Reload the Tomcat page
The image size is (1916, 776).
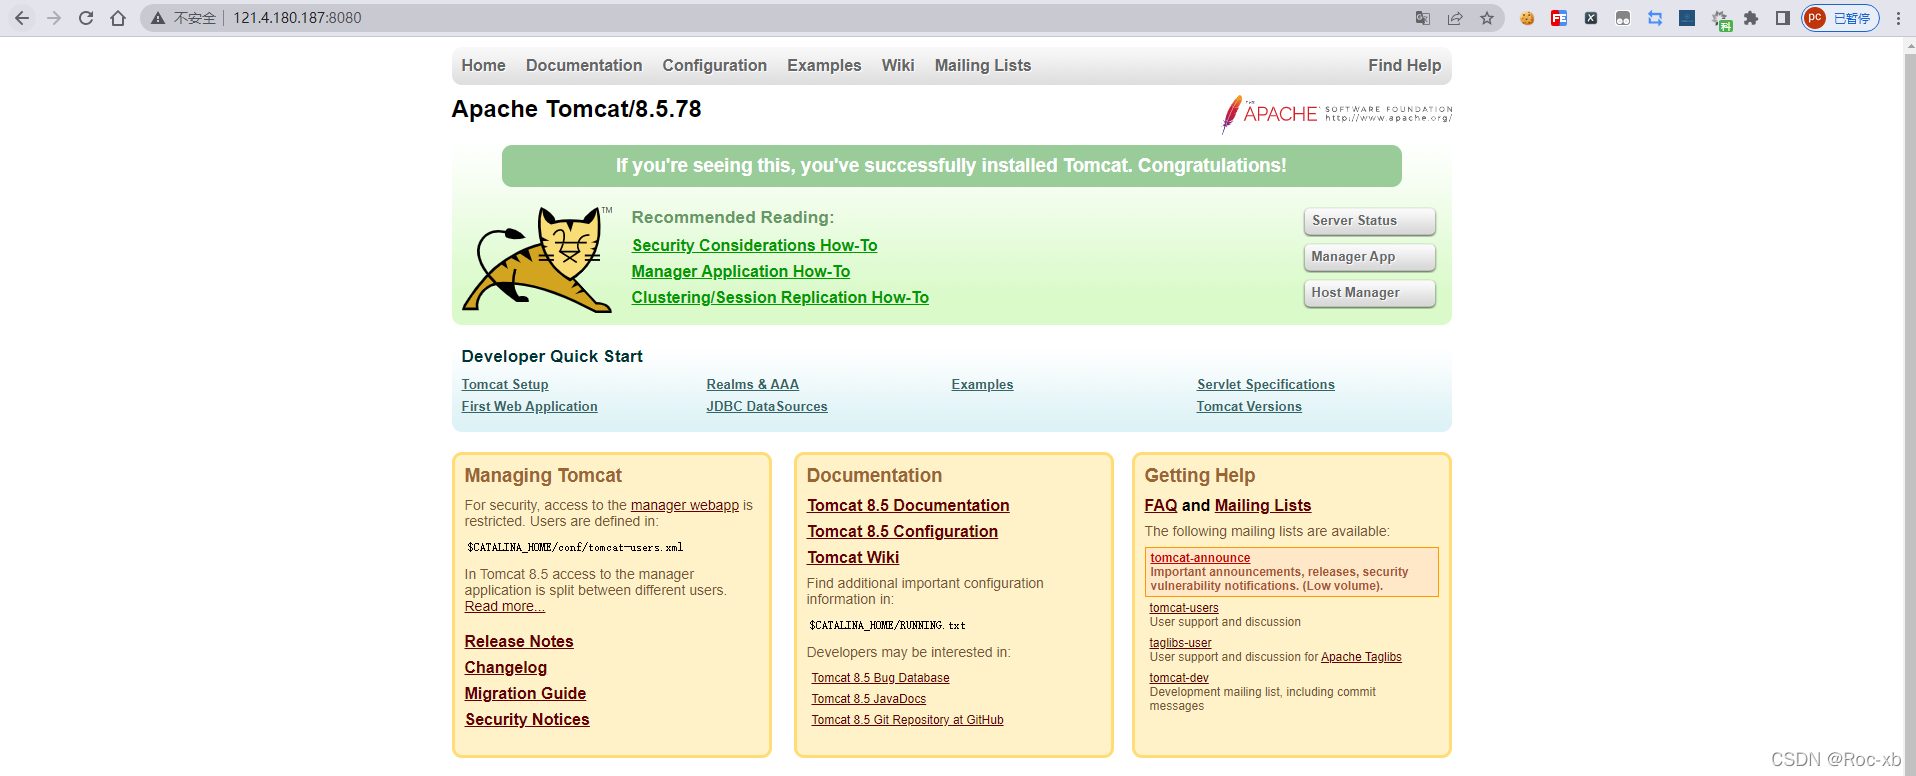tap(86, 18)
